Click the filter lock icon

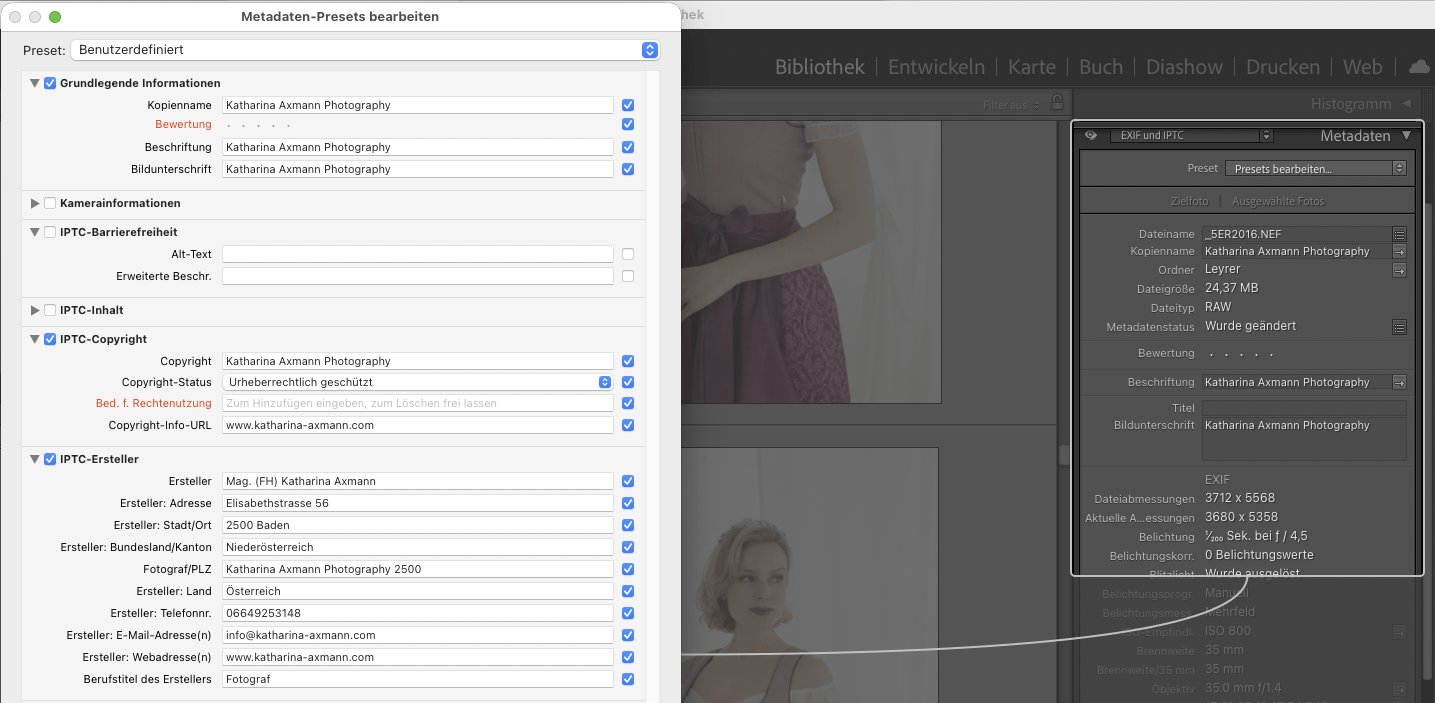[x=1057, y=104]
